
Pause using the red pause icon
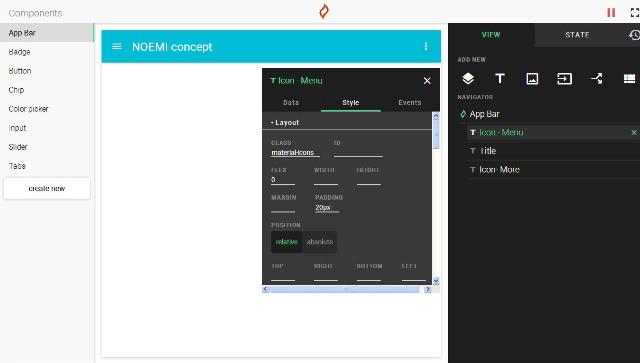(611, 13)
